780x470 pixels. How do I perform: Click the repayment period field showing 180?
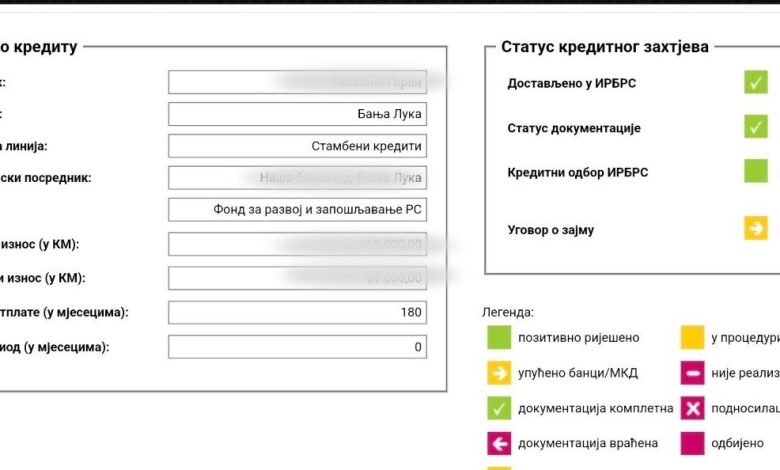(297, 312)
